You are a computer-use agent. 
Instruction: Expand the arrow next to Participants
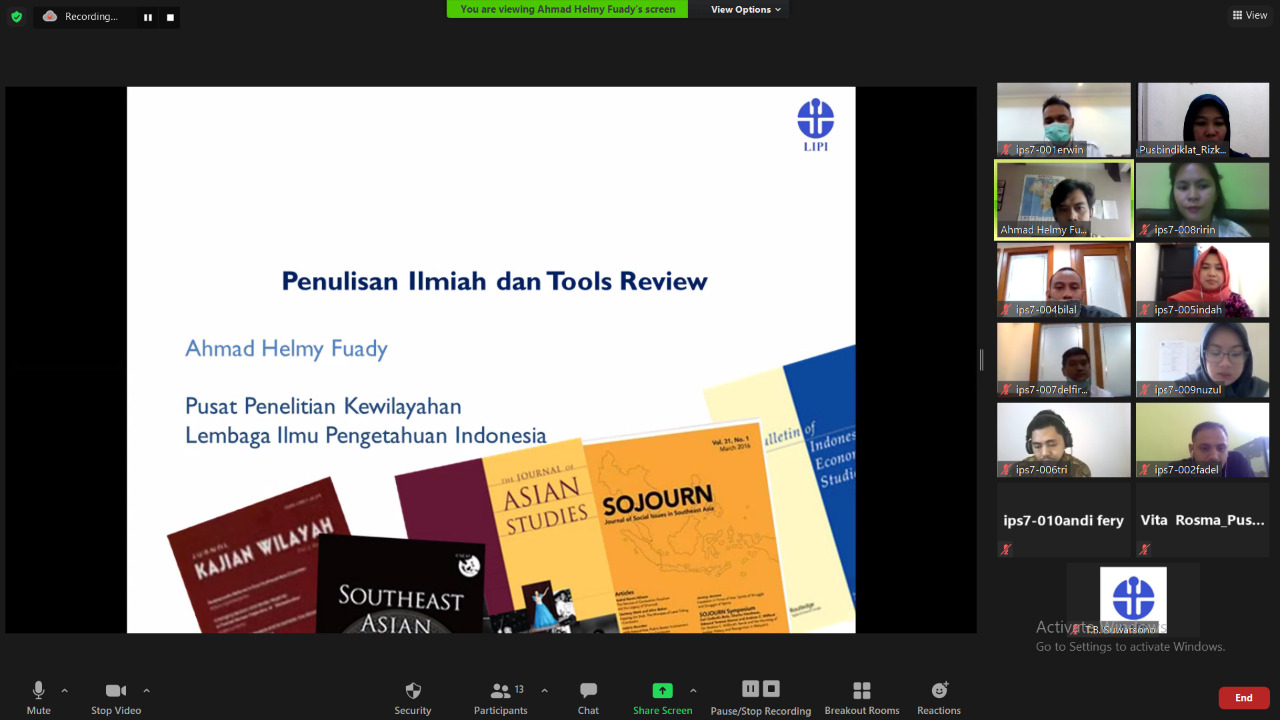click(x=544, y=690)
